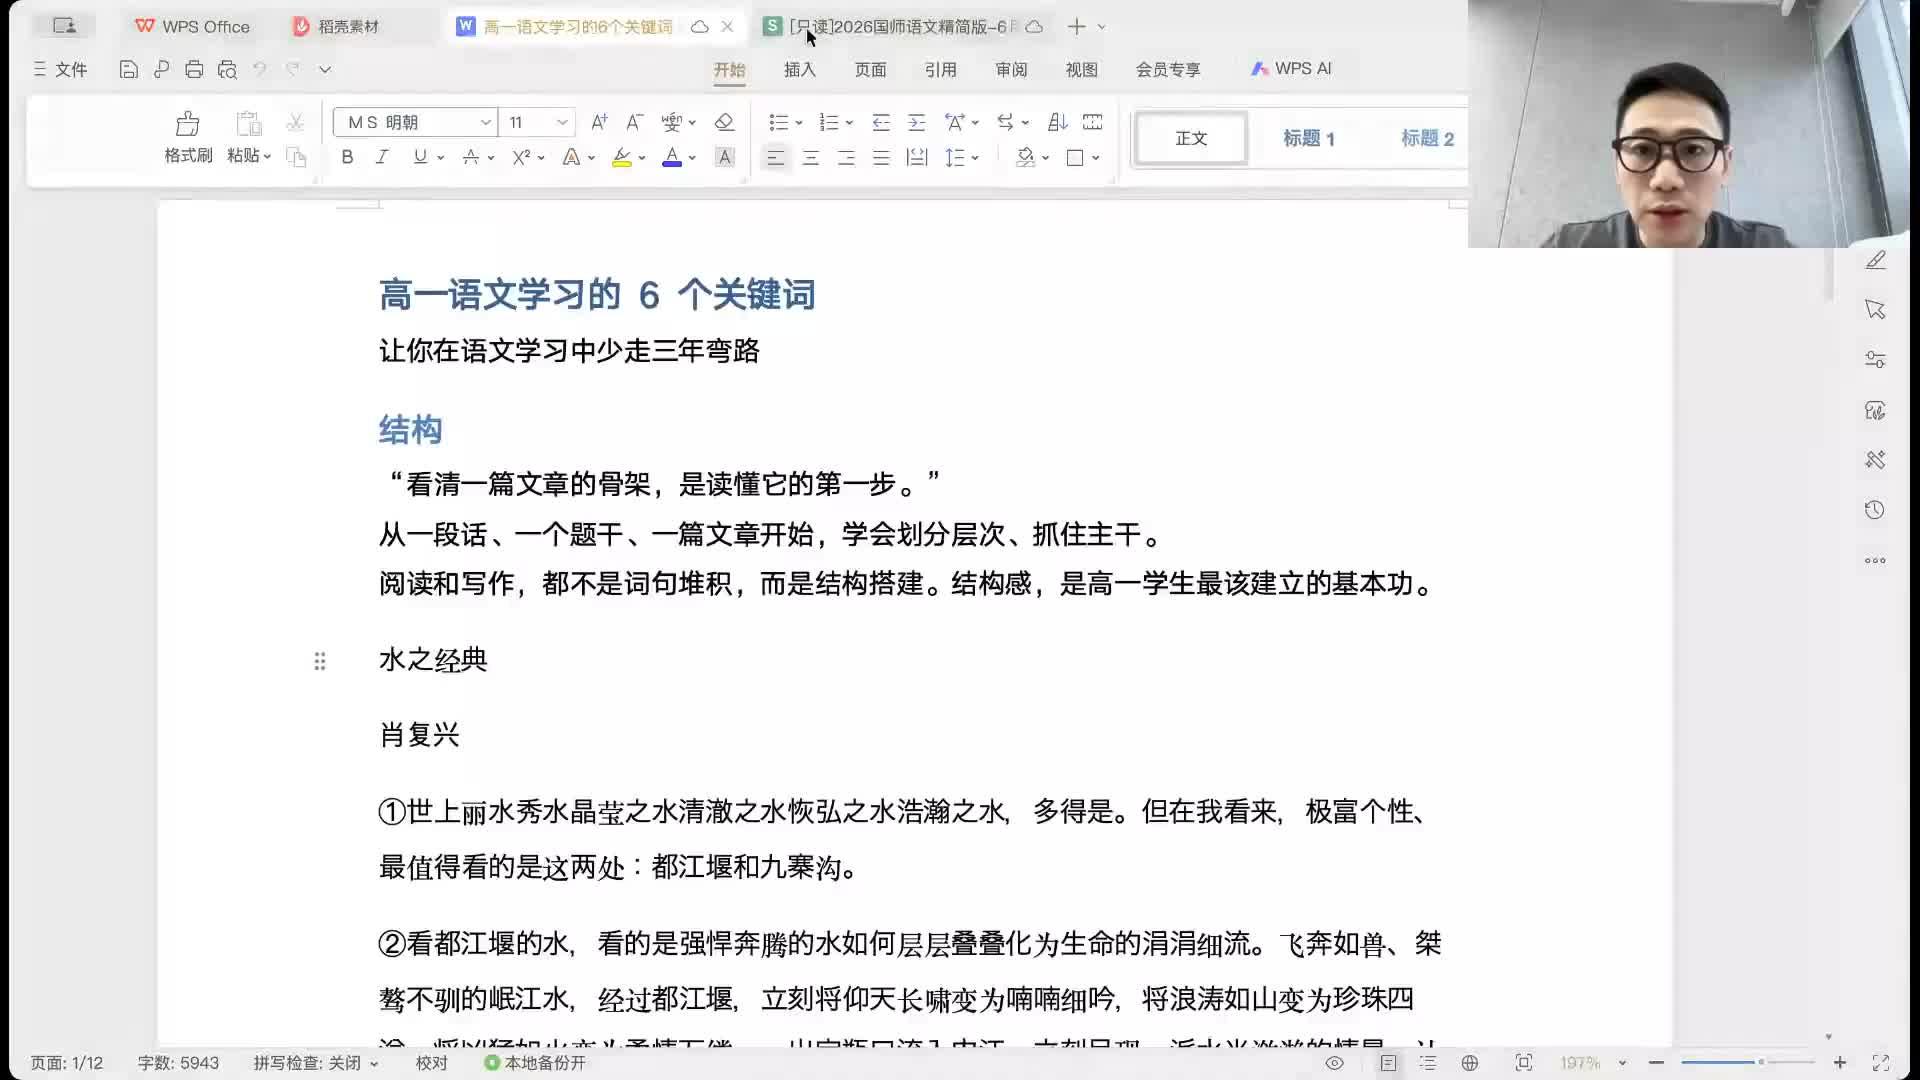Image resolution: width=1920 pixels, height=1080 pixels.
Task: Toggle italic formatting
Action: click(382, 157)
